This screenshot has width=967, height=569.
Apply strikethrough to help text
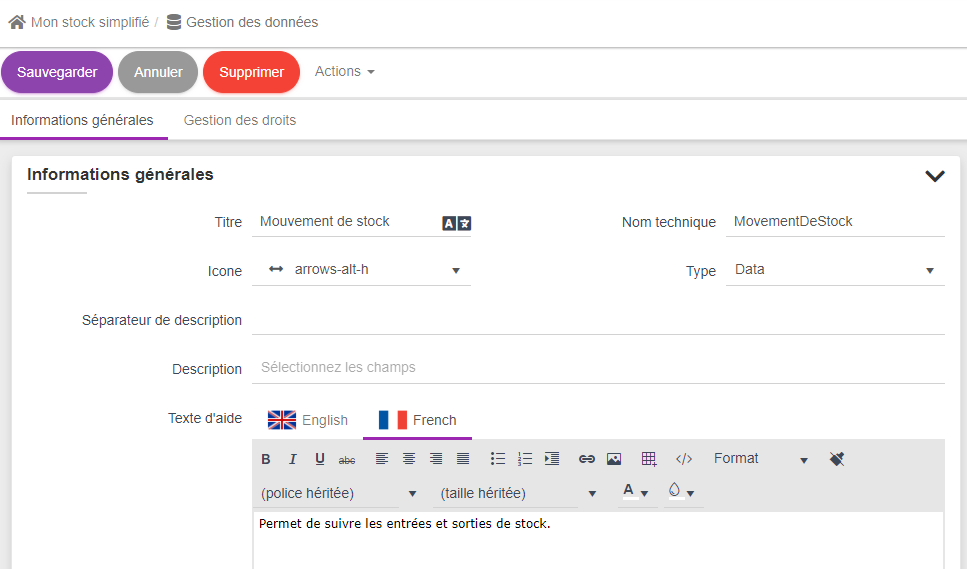(347, 459)
